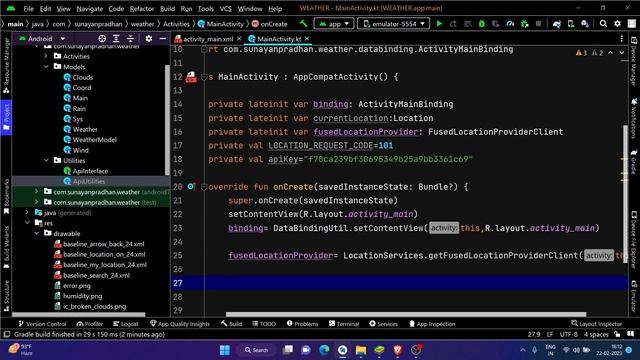This screenshot has width=640, height=360.
Task: Go to previous highlighted error arrow
Action: click(610, 53)
